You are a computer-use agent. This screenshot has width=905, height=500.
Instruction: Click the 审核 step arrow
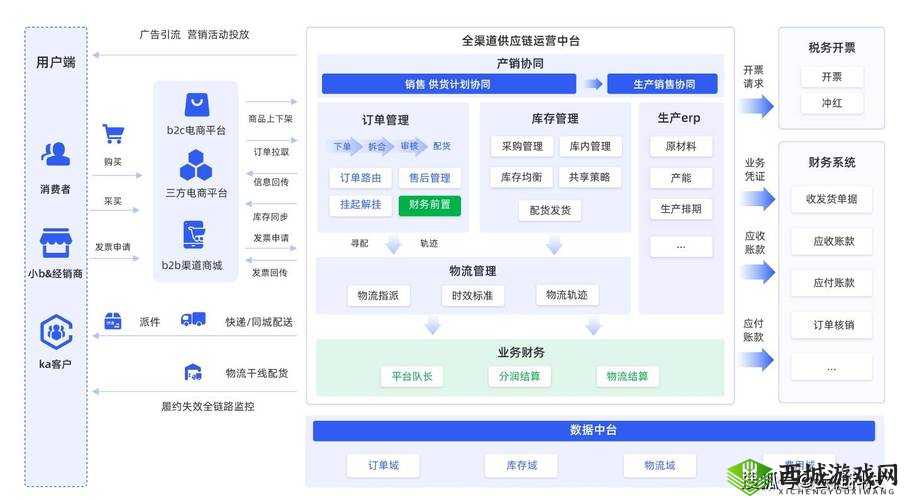(x=411, y=146)
